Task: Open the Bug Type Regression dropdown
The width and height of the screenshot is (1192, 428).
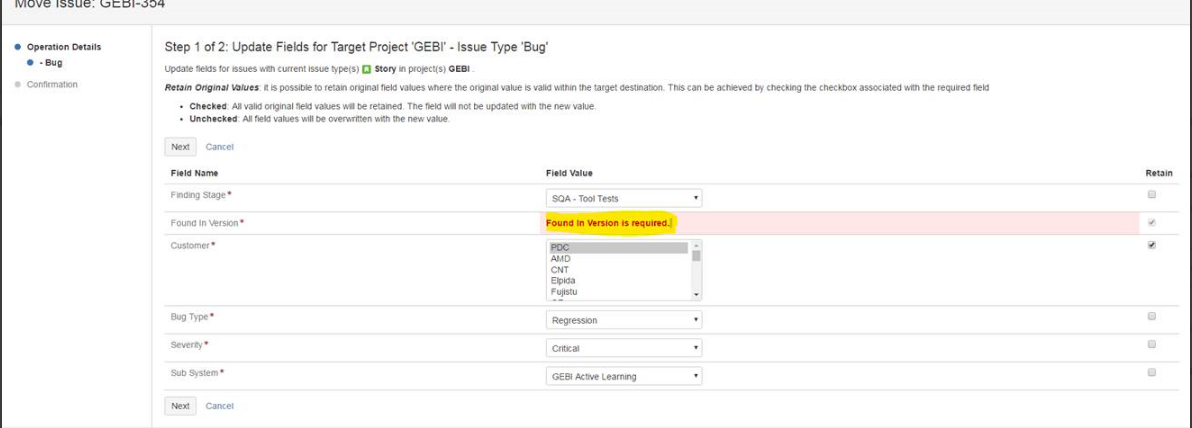Action: [x=624, y=320]
